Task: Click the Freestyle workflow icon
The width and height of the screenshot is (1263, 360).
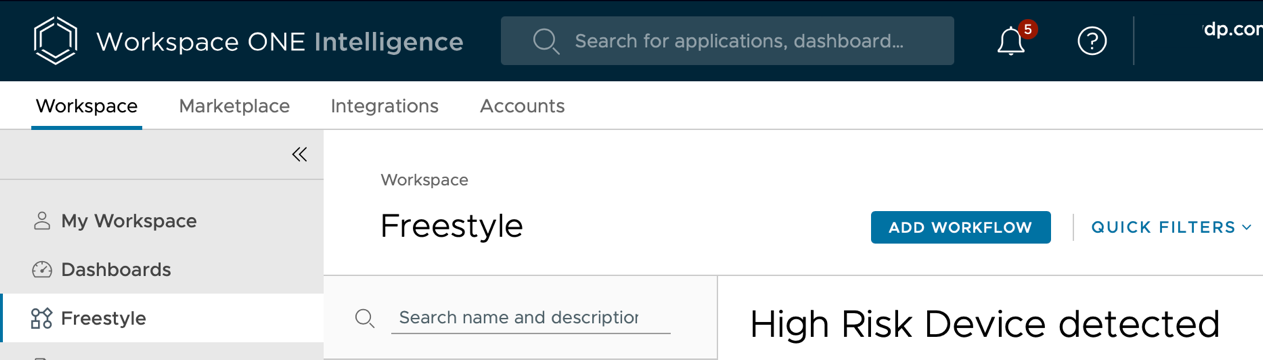Action: tap(41, 319)
